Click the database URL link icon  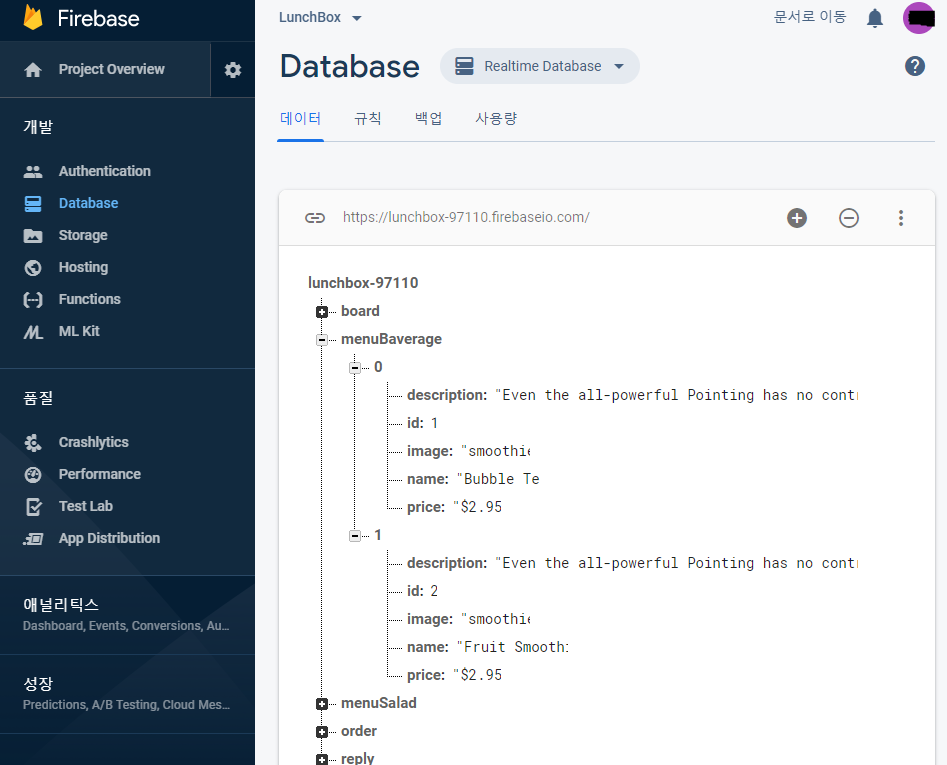click(315, 218)
